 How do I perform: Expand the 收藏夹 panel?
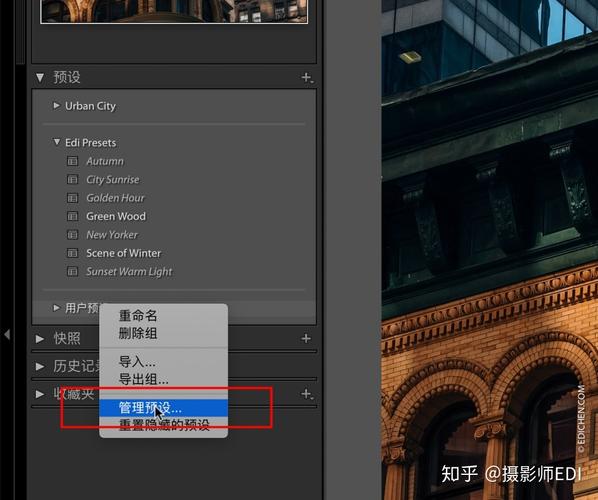[x=40, y=394]
